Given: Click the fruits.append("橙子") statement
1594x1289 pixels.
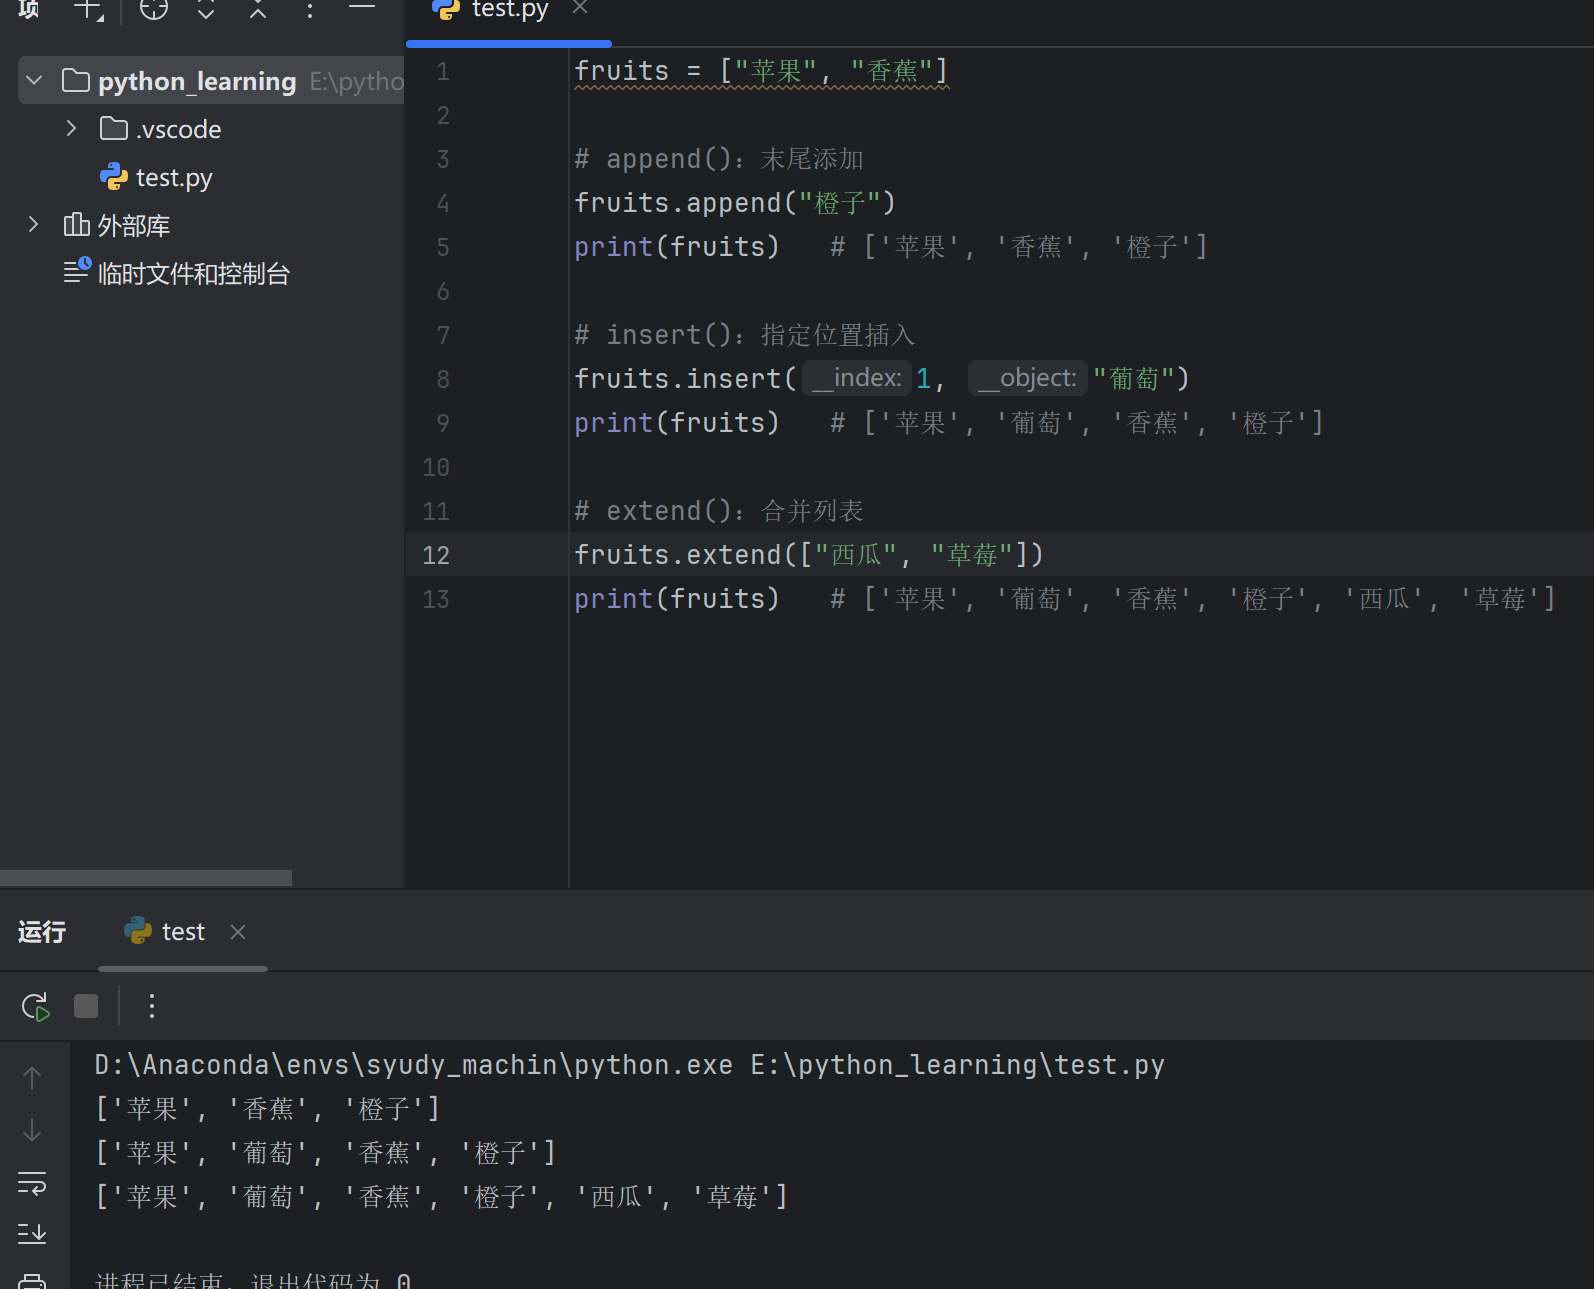Looking at the screenshot, I should click(x=735, y=203).
